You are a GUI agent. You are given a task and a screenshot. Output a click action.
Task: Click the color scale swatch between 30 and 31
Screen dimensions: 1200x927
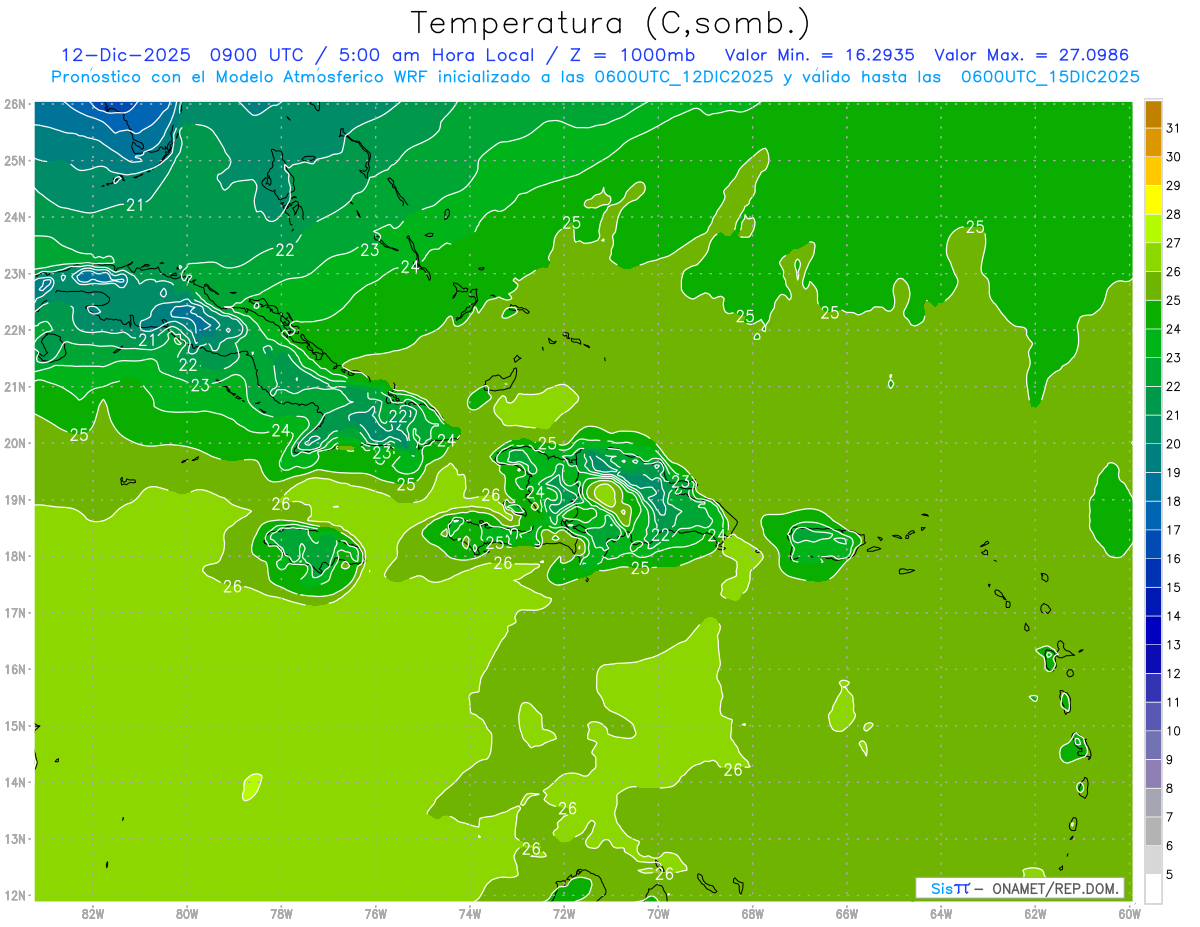(x=1153, y=142)
